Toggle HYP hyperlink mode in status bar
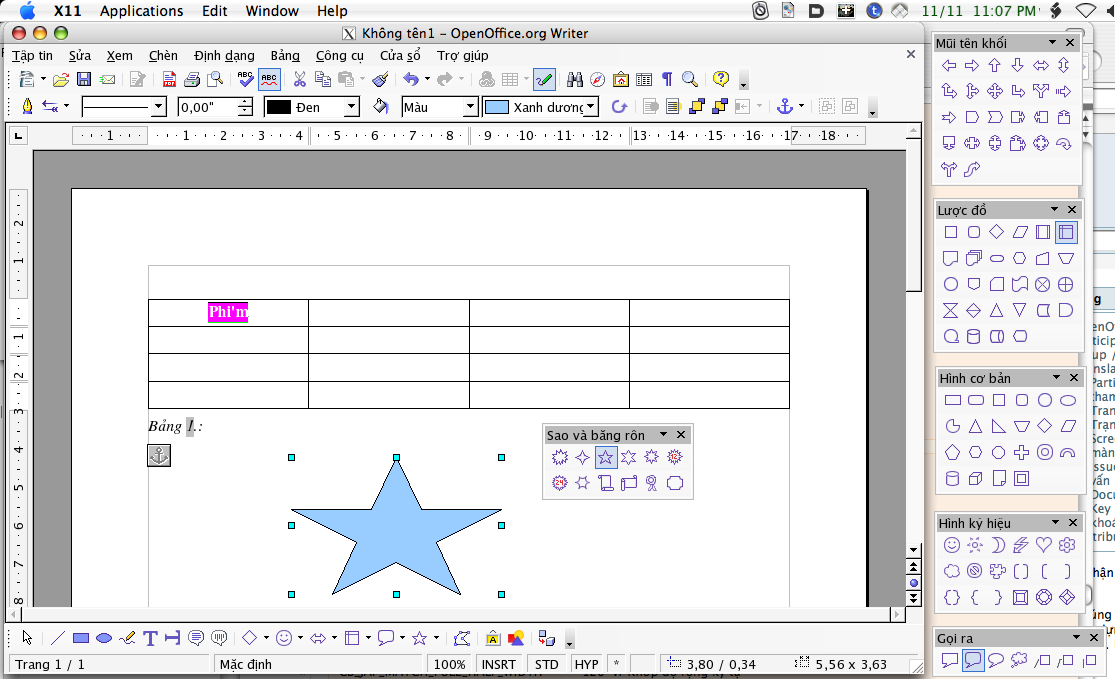The image size is (1115, 679). tap(587, 665)
